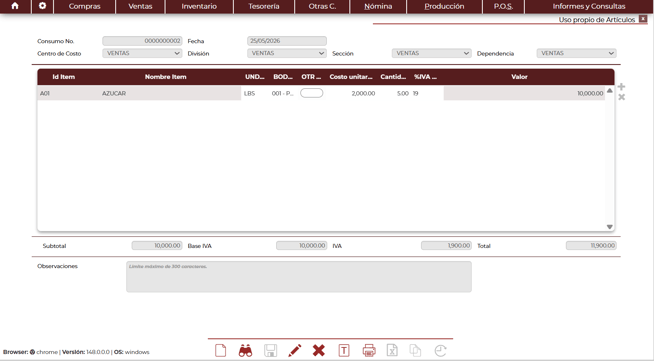Search records with the binoculars icon

tap(245, 351)
